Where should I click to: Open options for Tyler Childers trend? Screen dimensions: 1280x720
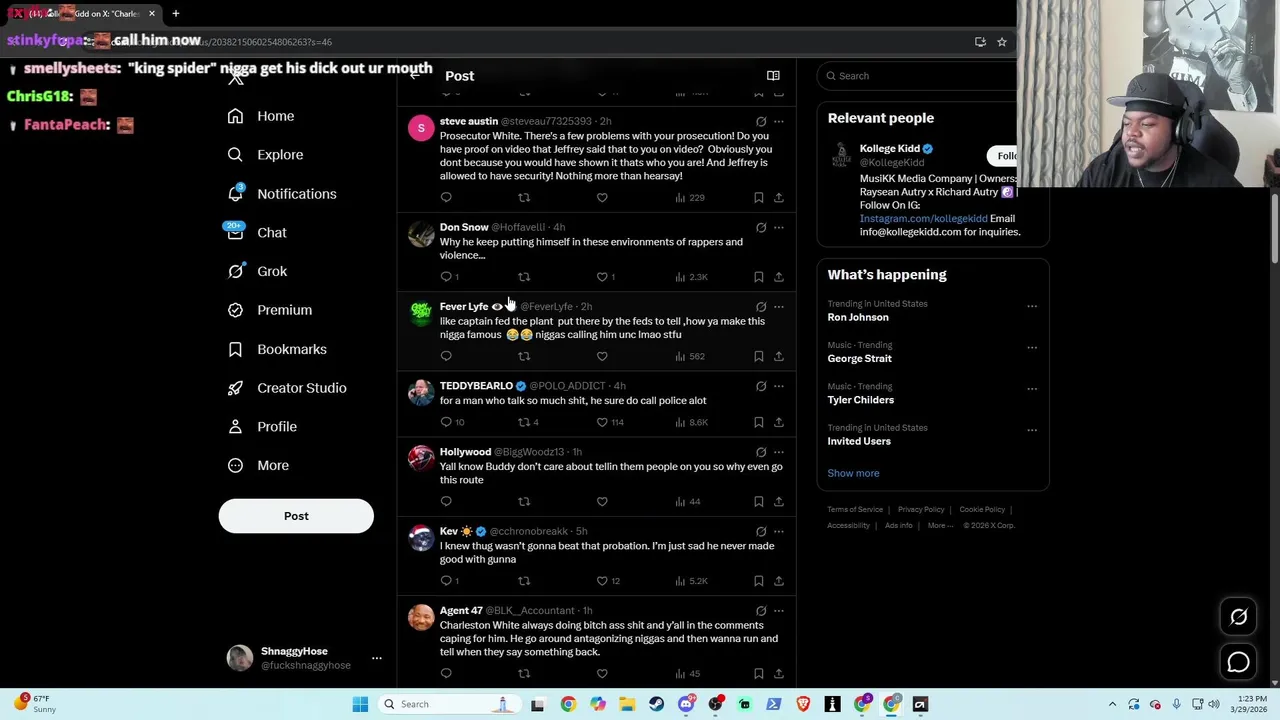(x=1032, y=389)
